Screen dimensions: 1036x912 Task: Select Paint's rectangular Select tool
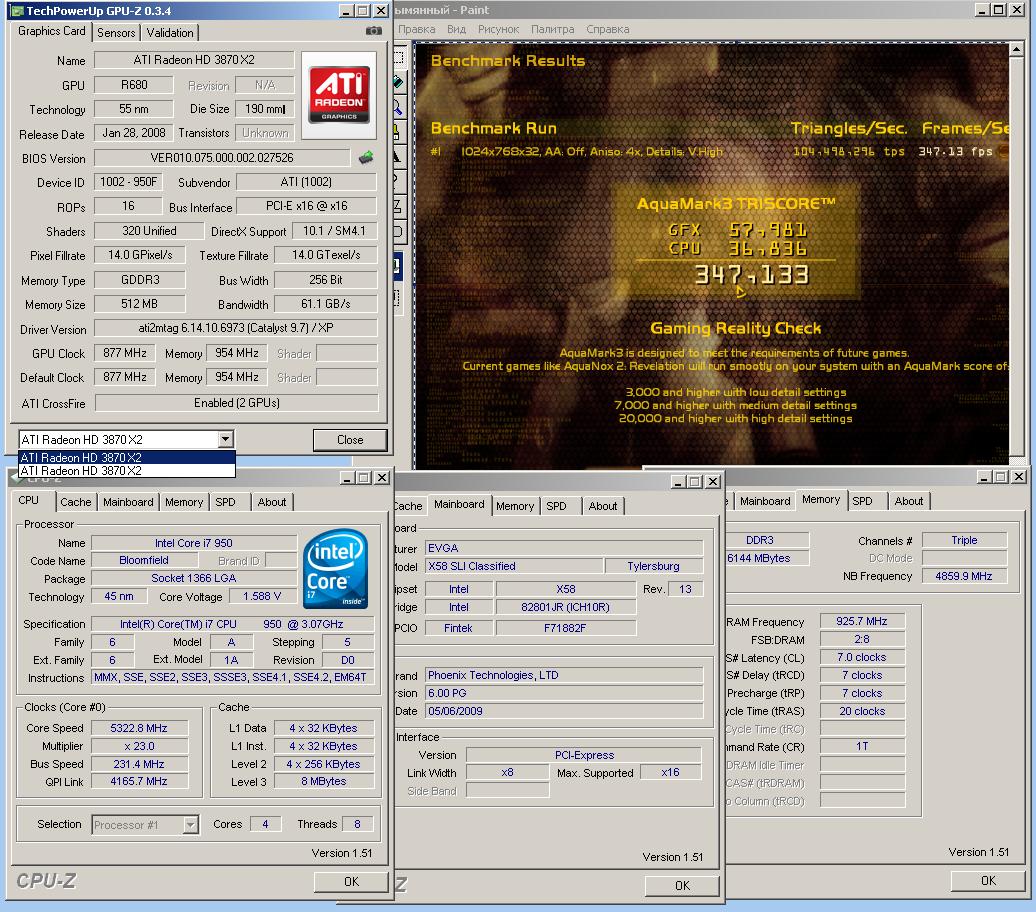pos(398,57)
